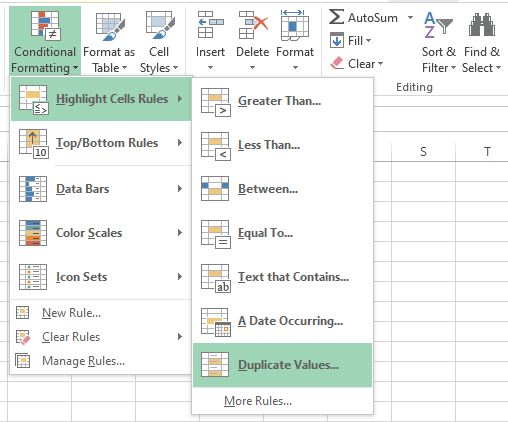Click Manage Rules option
Screen dimensions: 508x422
pos(83,361)
